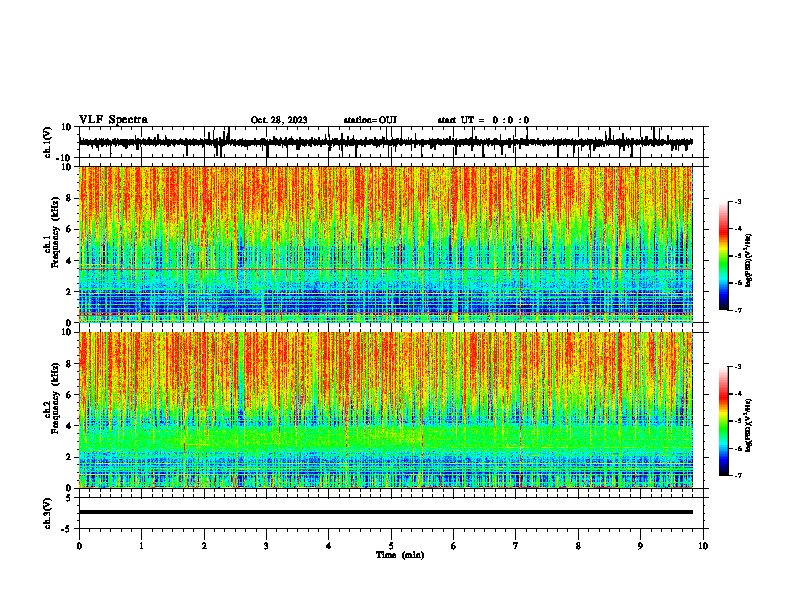Viewport: 792px width, 612px height.
Task: Click the ch.1 spectrogram panel
Action: coord(385,244)
